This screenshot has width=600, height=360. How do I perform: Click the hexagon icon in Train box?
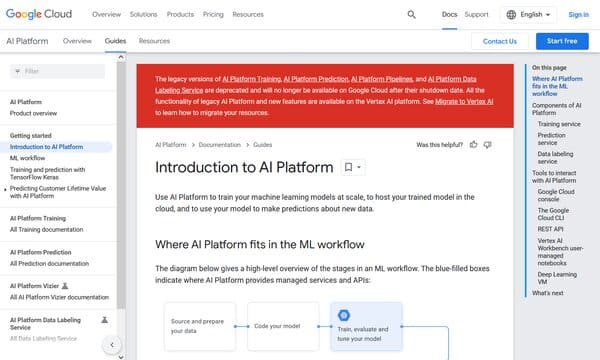344,315
